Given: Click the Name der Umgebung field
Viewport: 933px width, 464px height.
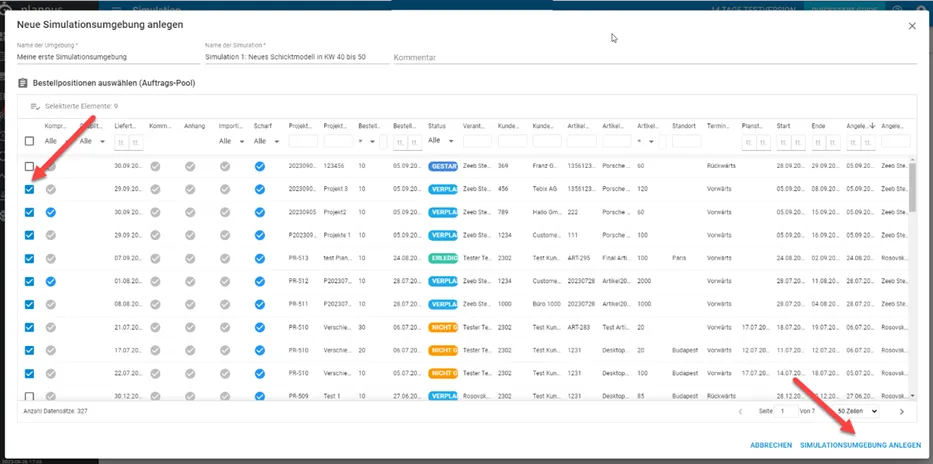Looking at the screenshot, I should pyautogui.click(x=108, y=57).
